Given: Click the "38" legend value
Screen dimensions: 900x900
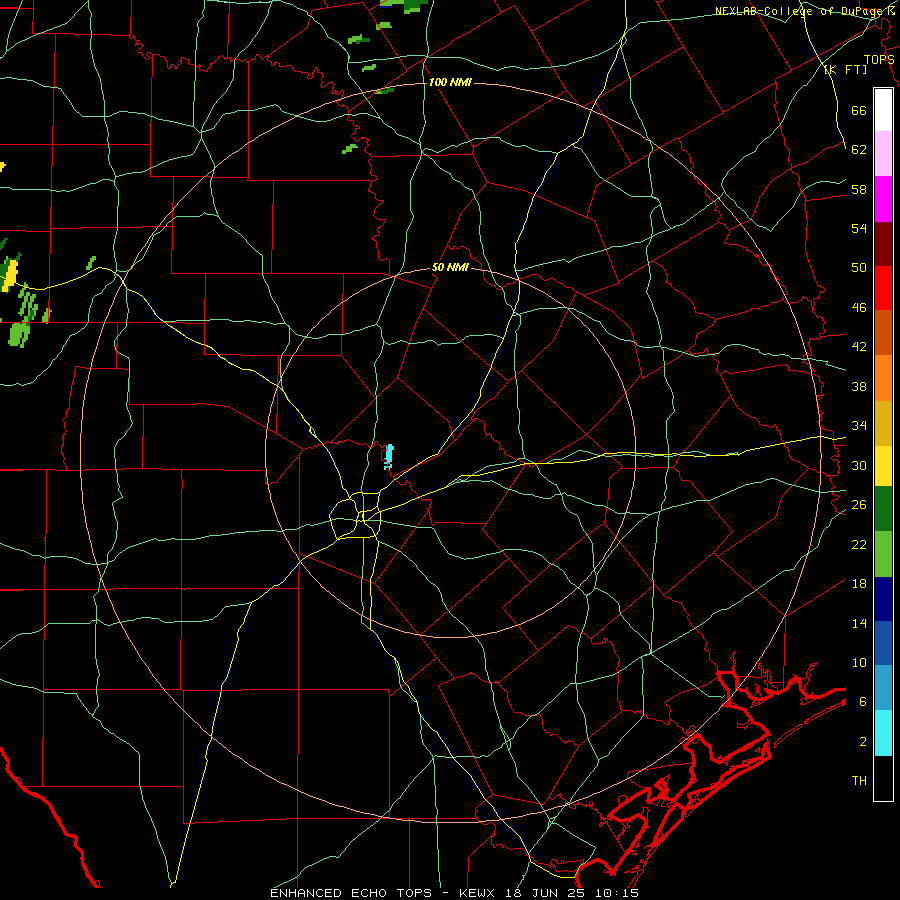Looking at the screenshot, I should [x=859, y=386].
